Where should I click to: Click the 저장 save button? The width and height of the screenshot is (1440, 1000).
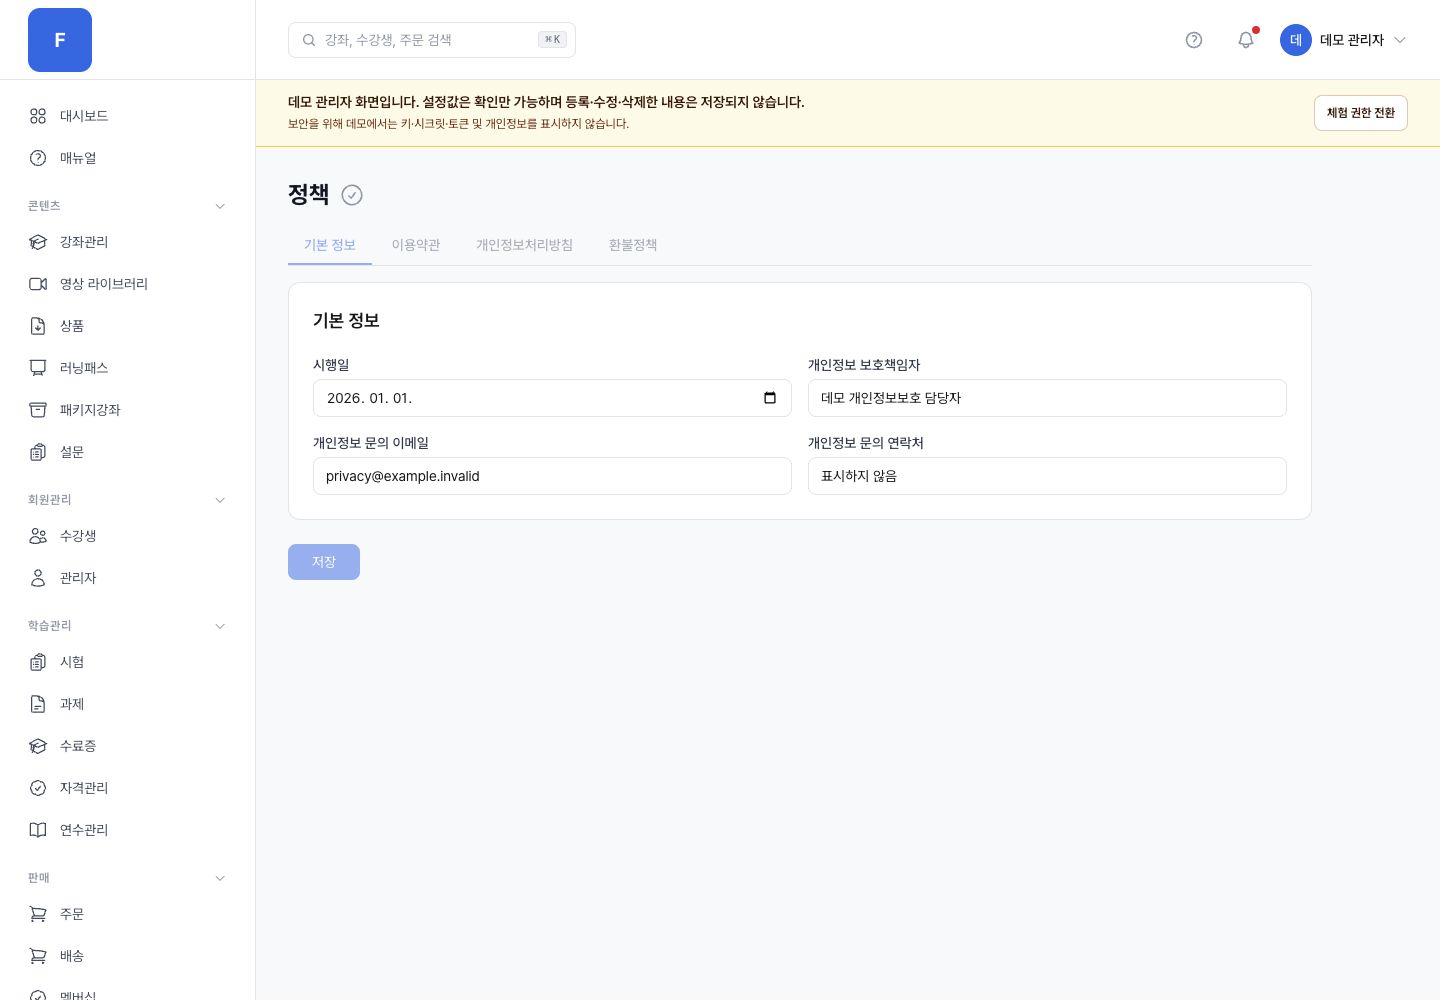pos(324,562)
